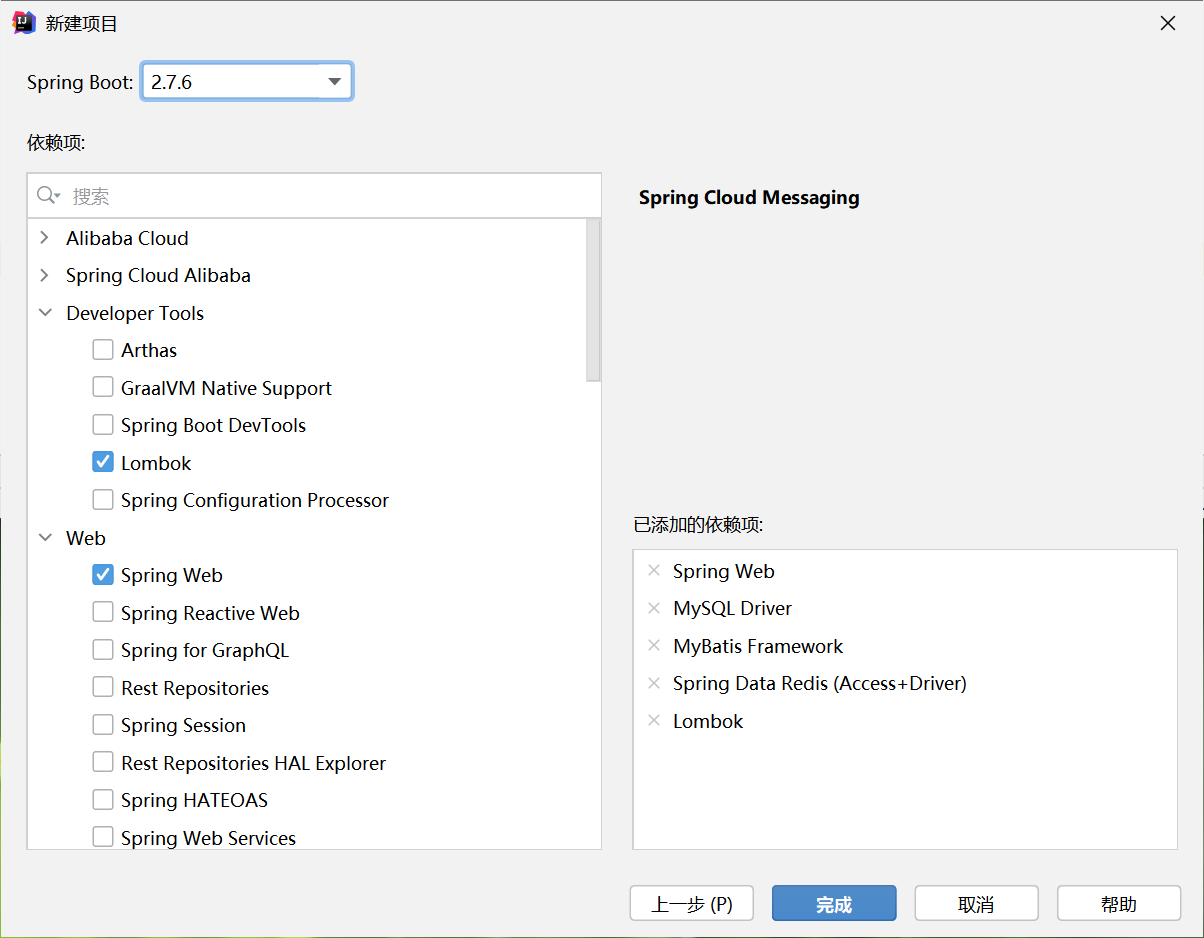
Task: Remove Lombok from added dependencies list
Action: [654, 721]
